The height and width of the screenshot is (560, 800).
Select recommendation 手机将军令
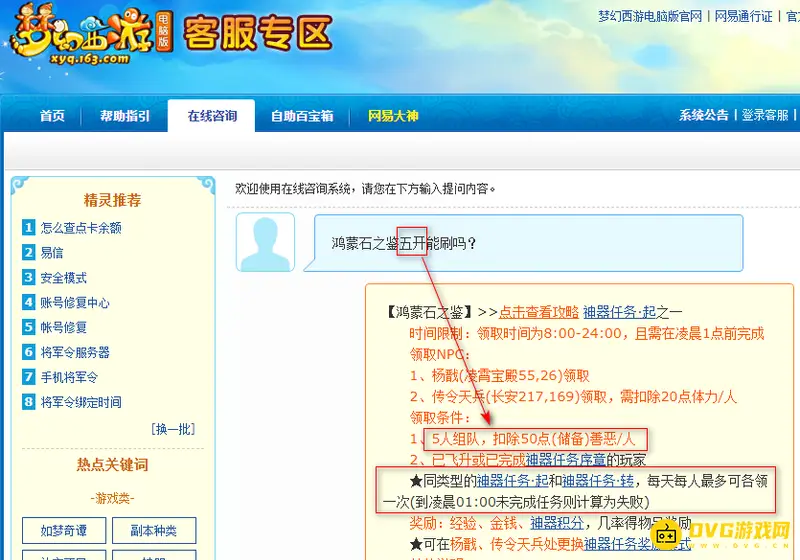click(x=69, y=377)
